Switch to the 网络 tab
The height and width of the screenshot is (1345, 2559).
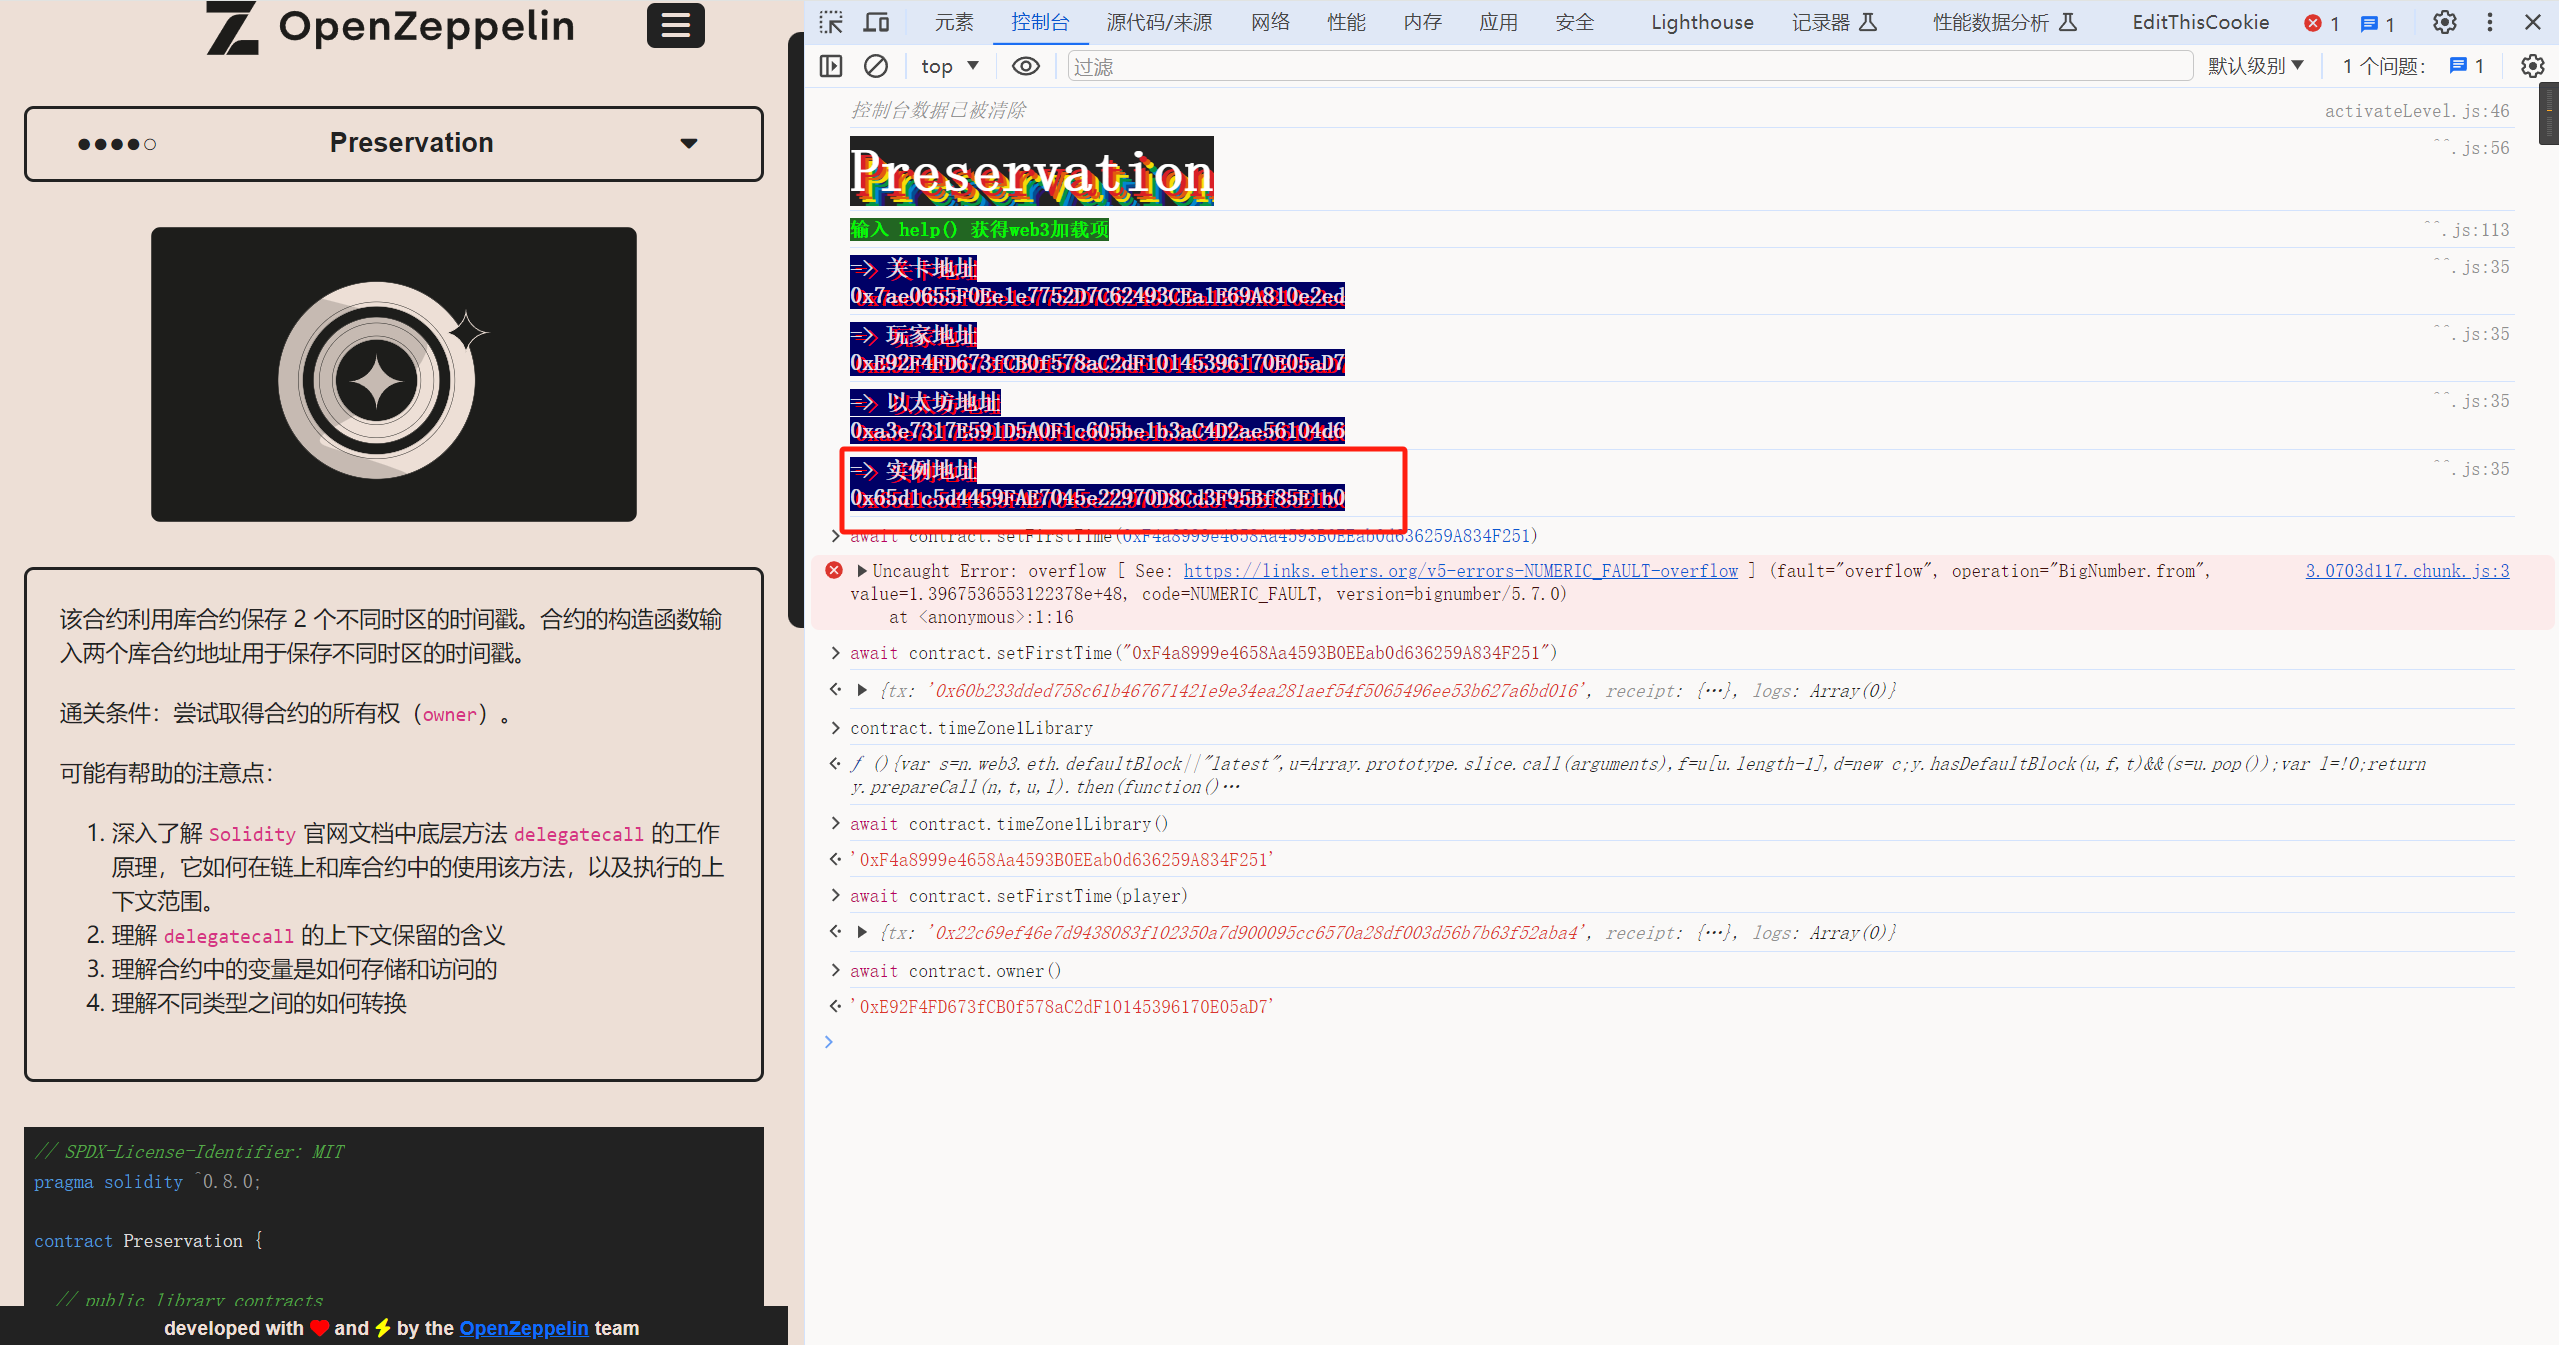[x=1270, y=22]
